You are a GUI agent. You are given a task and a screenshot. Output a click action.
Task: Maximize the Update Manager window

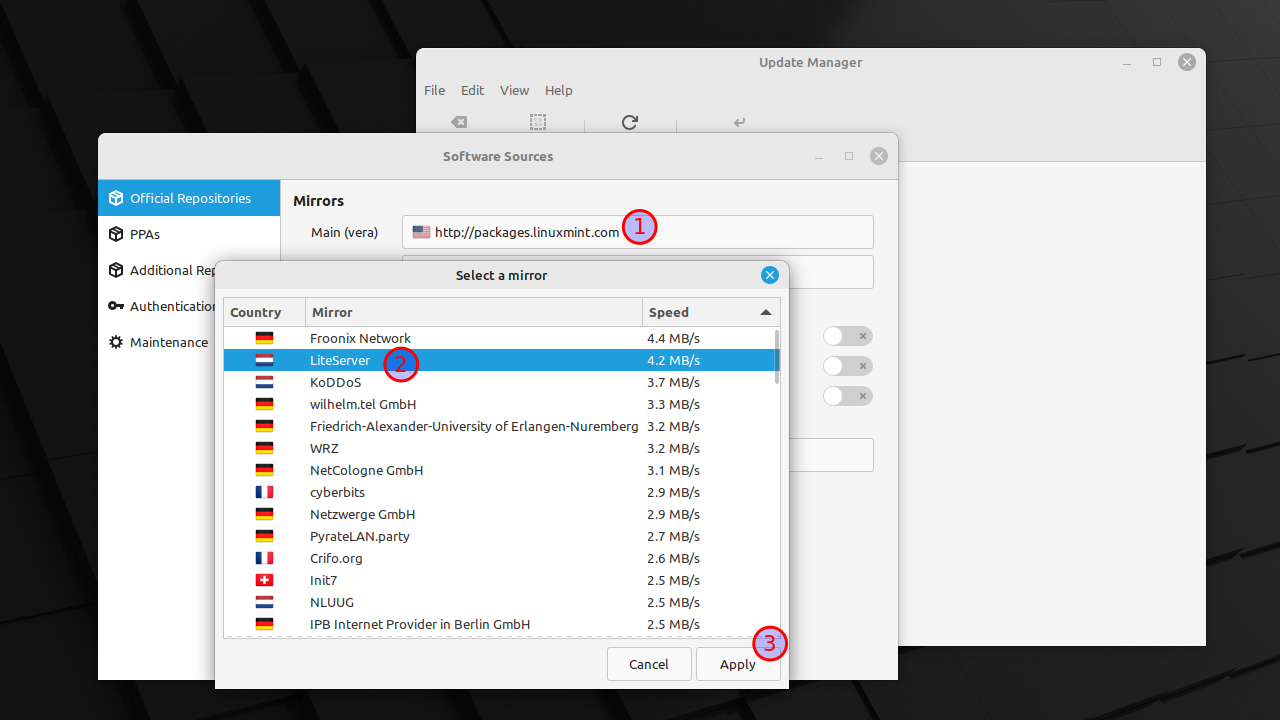(x=1157, y=62)
